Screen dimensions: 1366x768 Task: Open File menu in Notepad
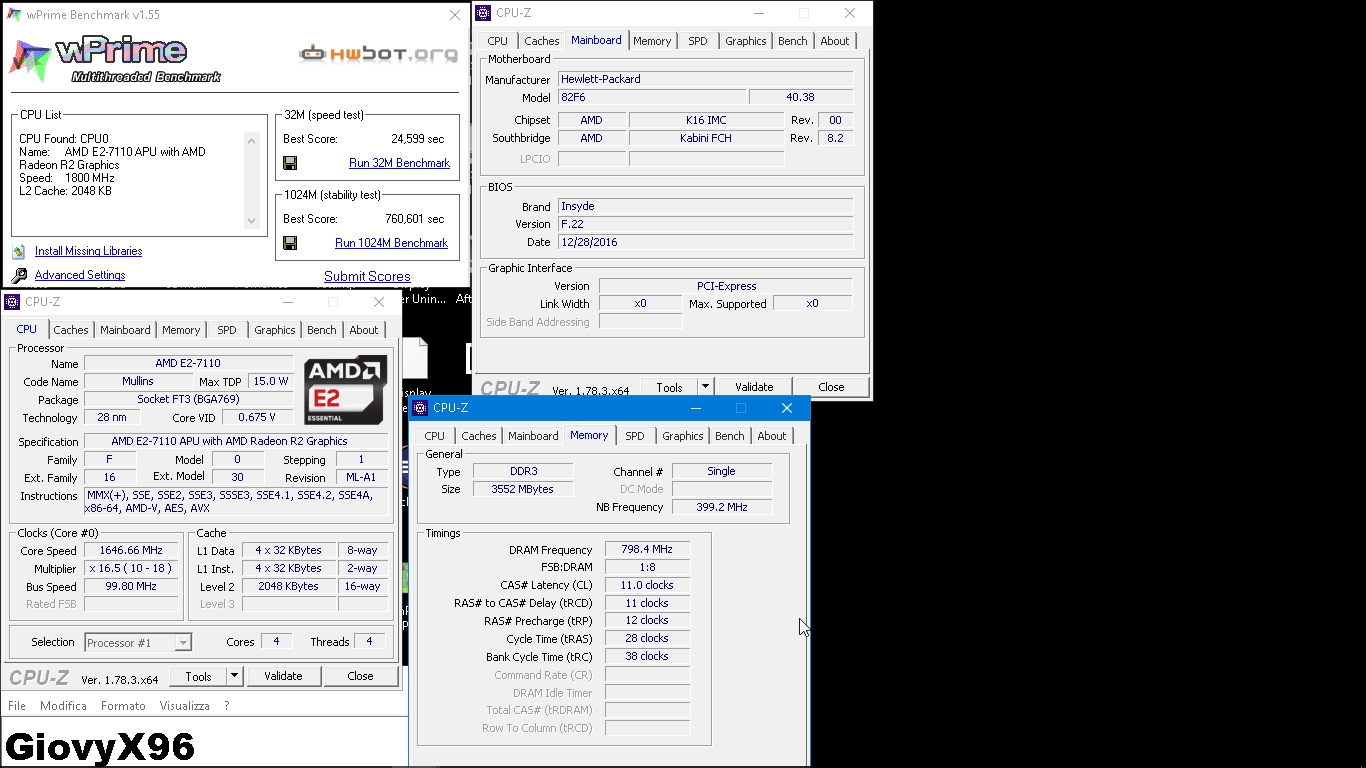pos(17,706)
